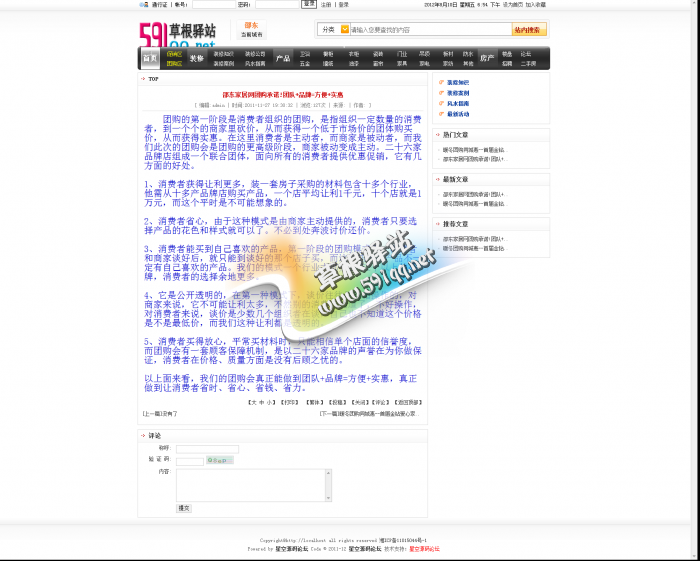Click the red arrow icon beside 推荐文章
Image resolution: width=700 pixels, height=561 pixels.
tap(438, 224)
